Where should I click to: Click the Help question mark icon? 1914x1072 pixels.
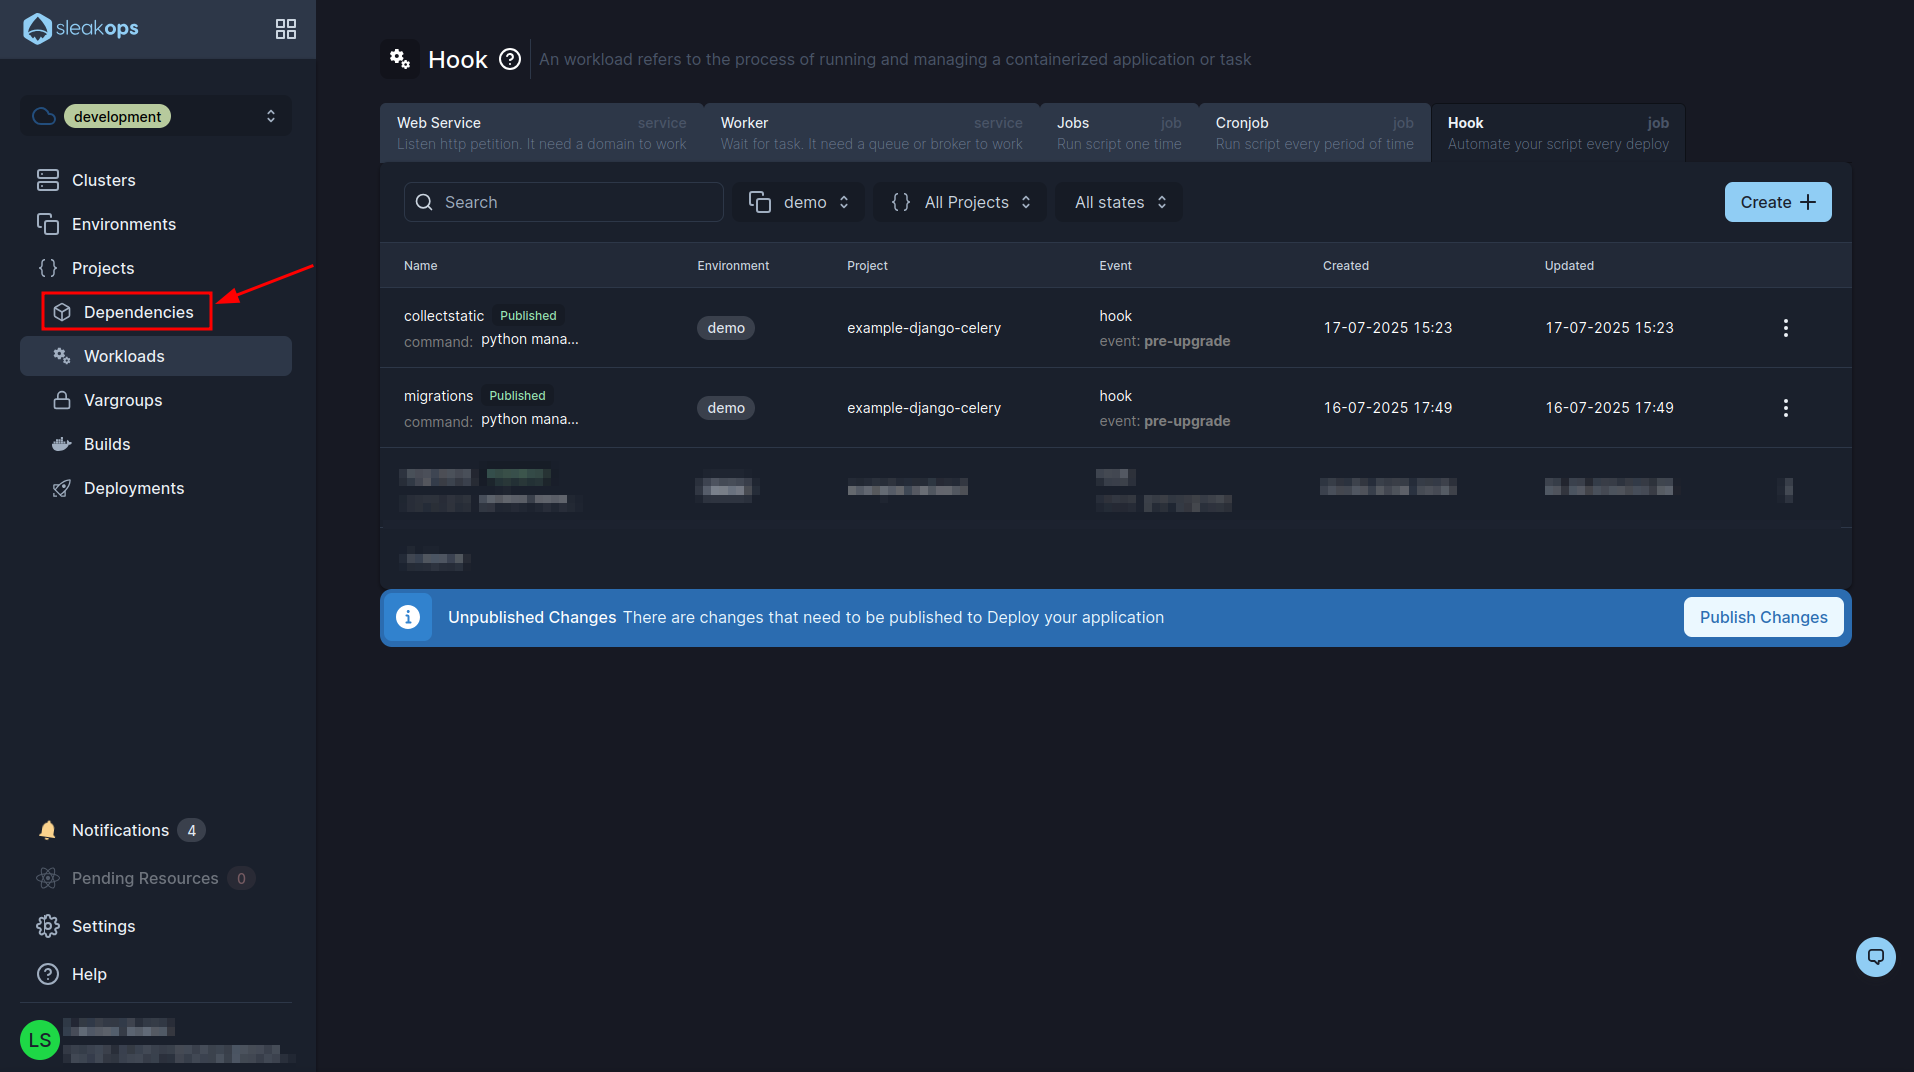[48, 974]
